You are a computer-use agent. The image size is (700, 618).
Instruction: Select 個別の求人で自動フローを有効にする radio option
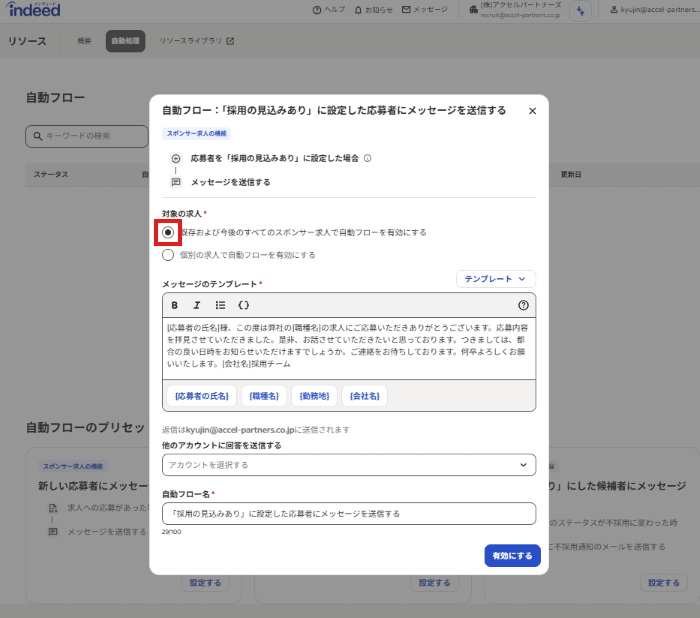point(168,255)
